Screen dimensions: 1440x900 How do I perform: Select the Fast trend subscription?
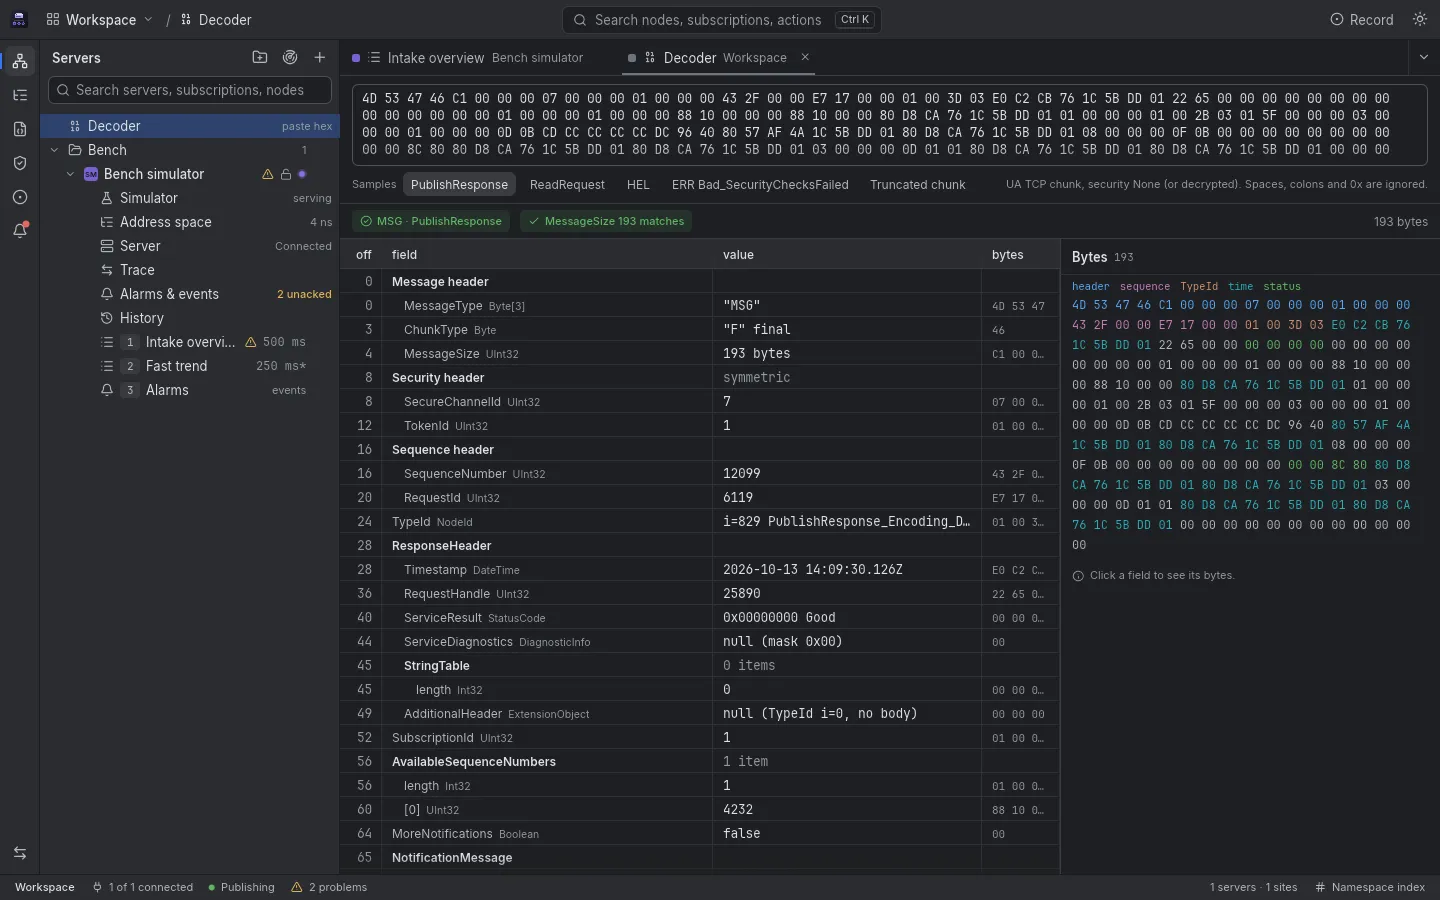[x=190, y=366]
